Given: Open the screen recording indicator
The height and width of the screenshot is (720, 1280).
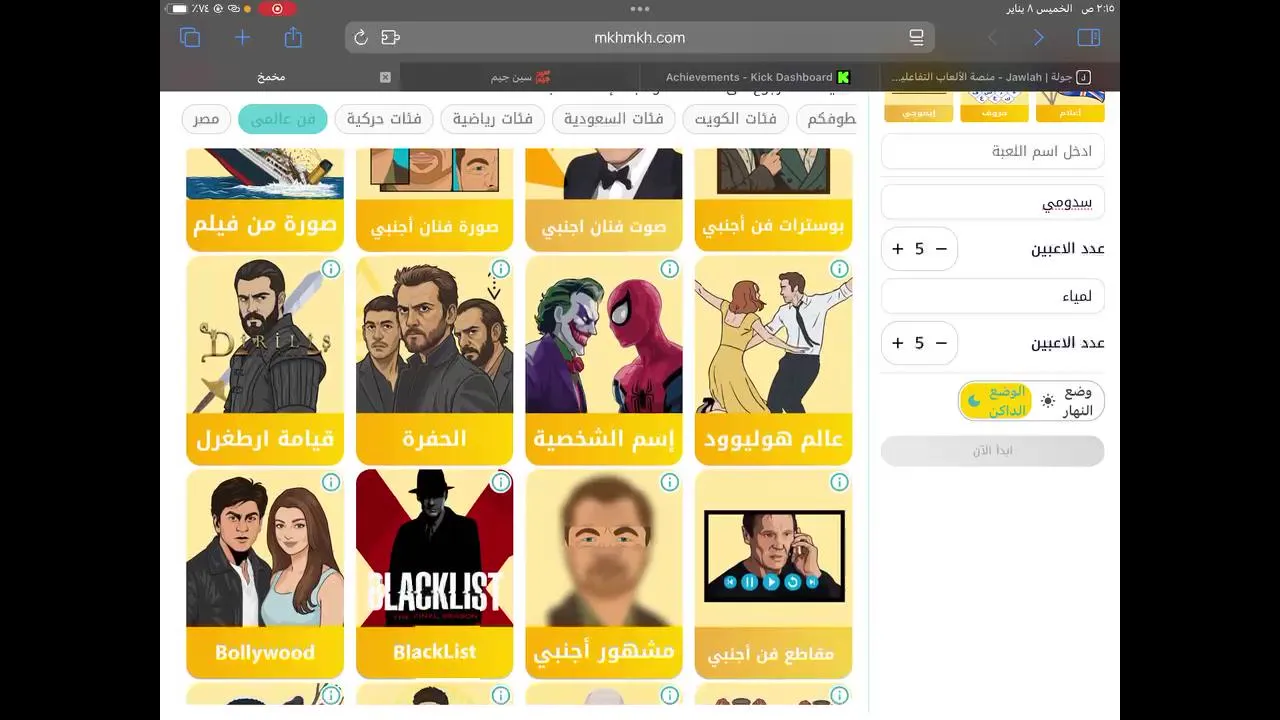Looking at the screenshot, I should [x=277, y=9].
